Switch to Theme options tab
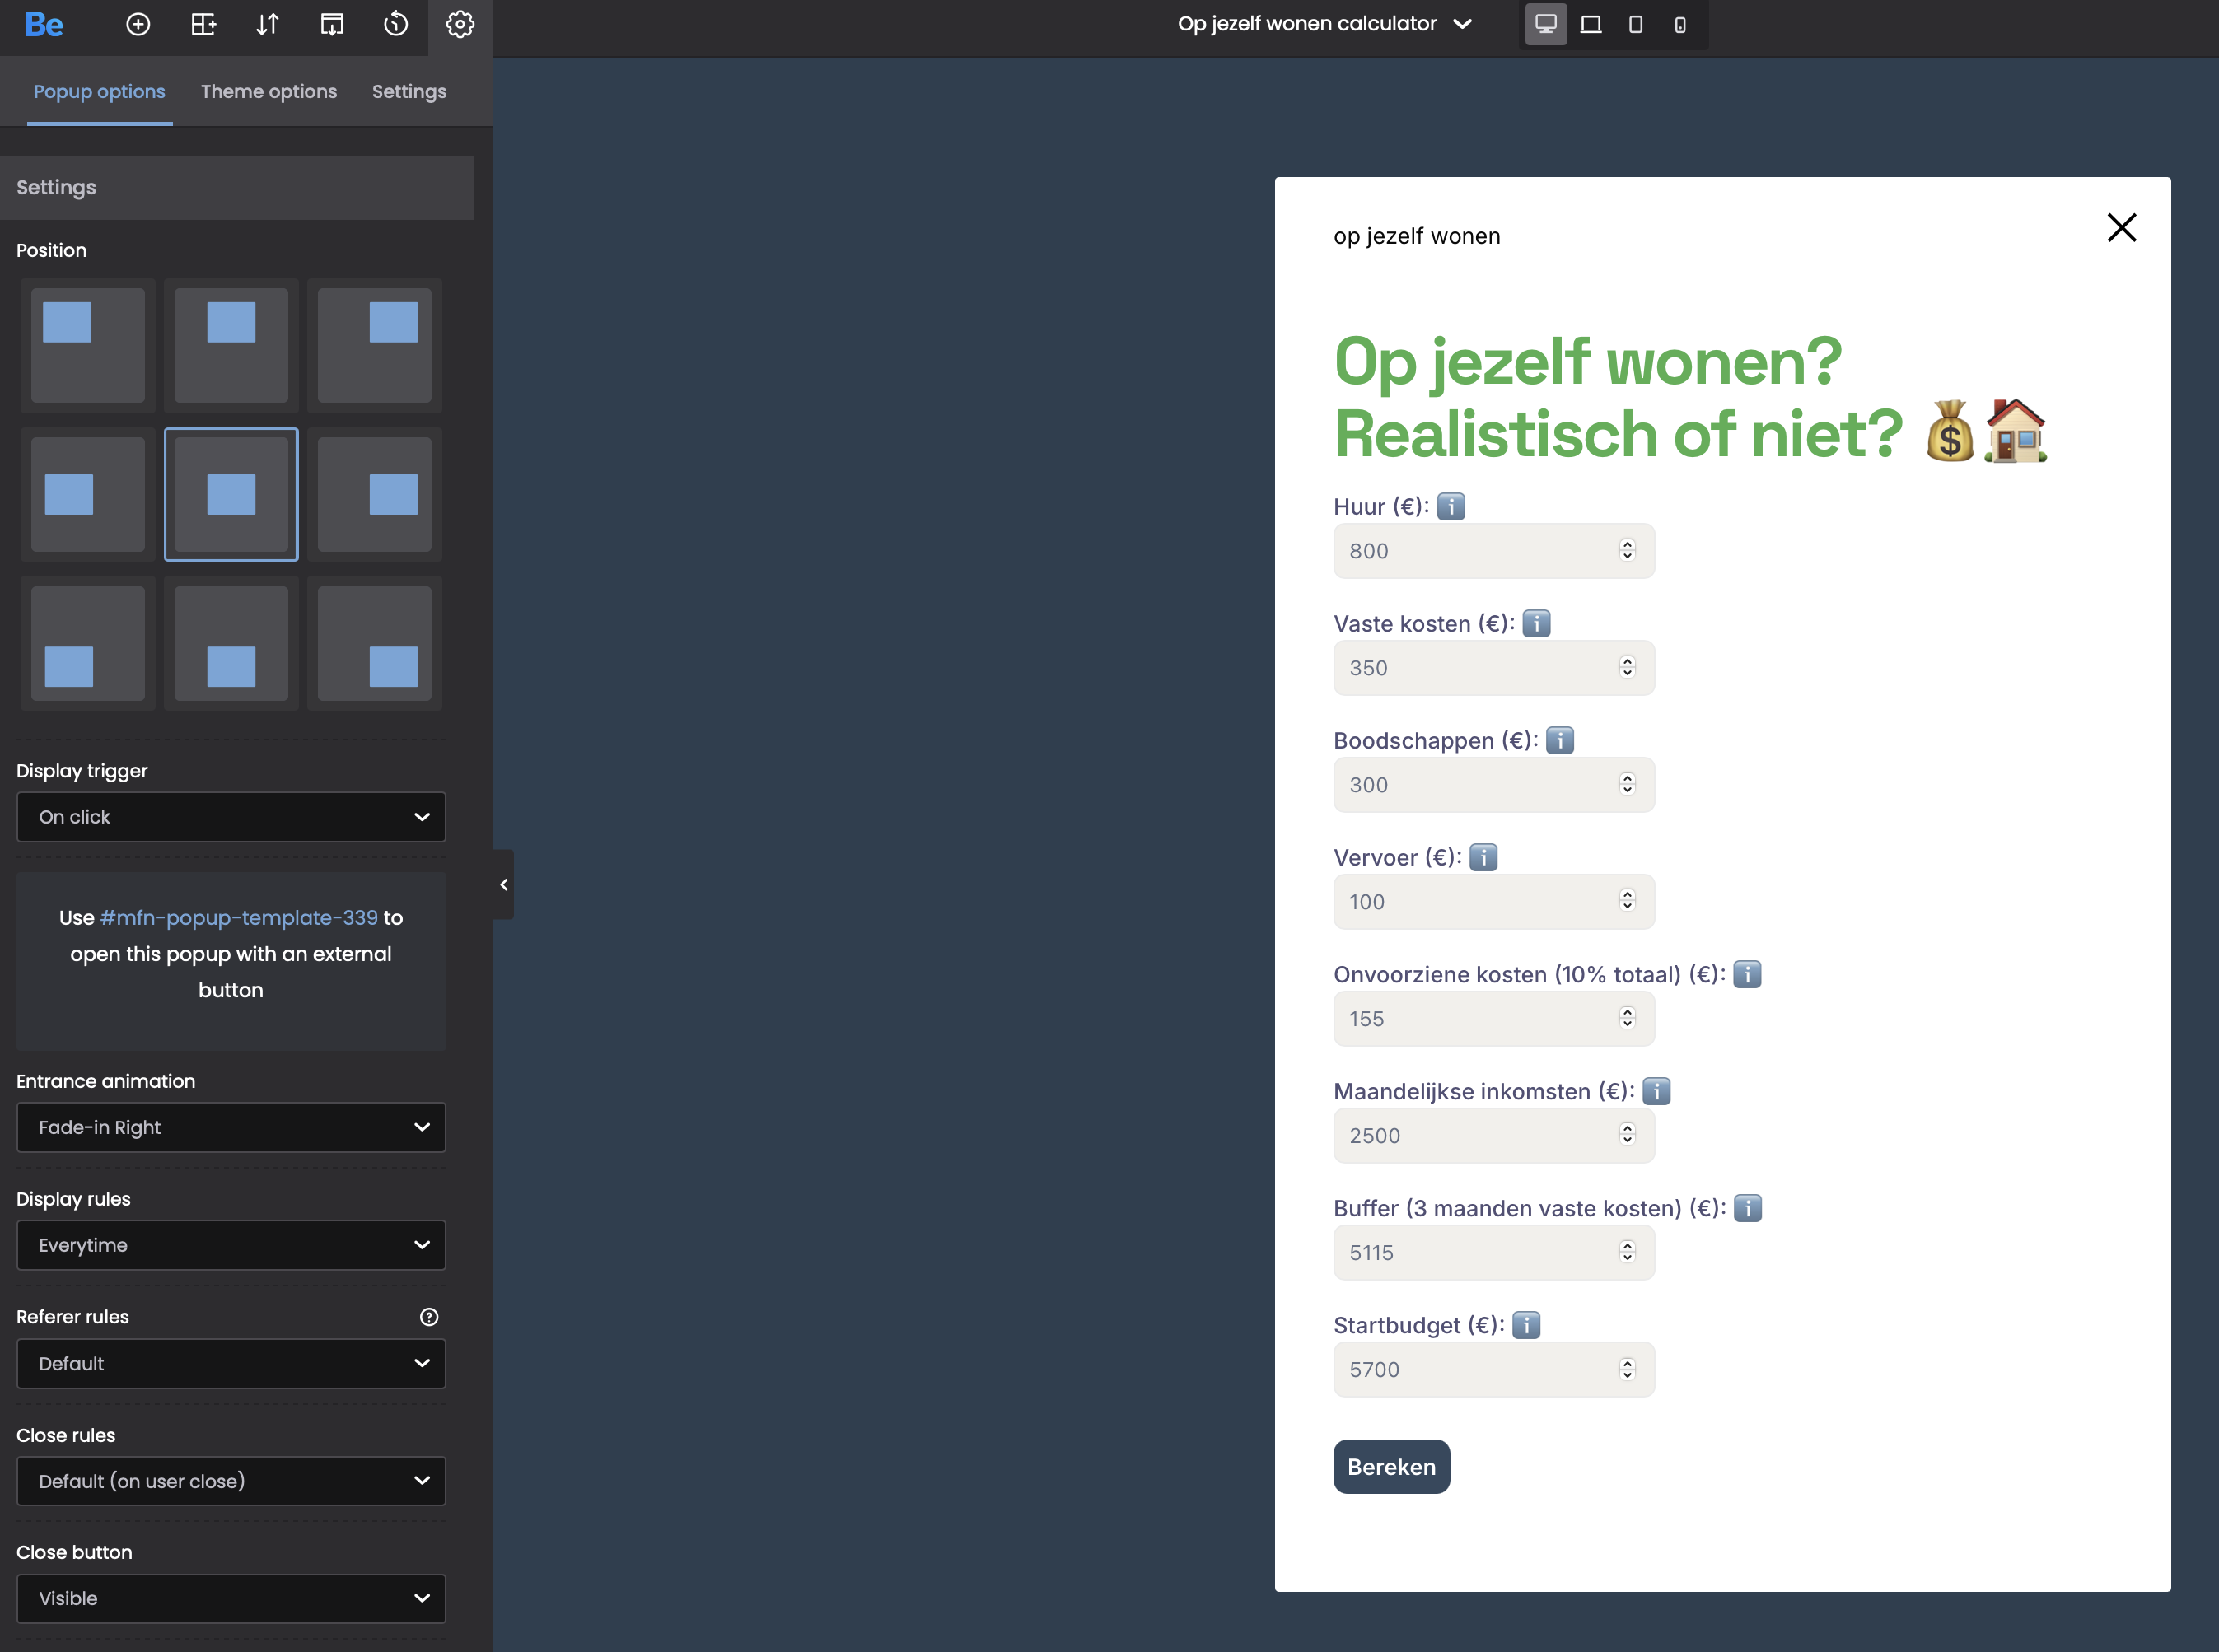 coord(269,91)
